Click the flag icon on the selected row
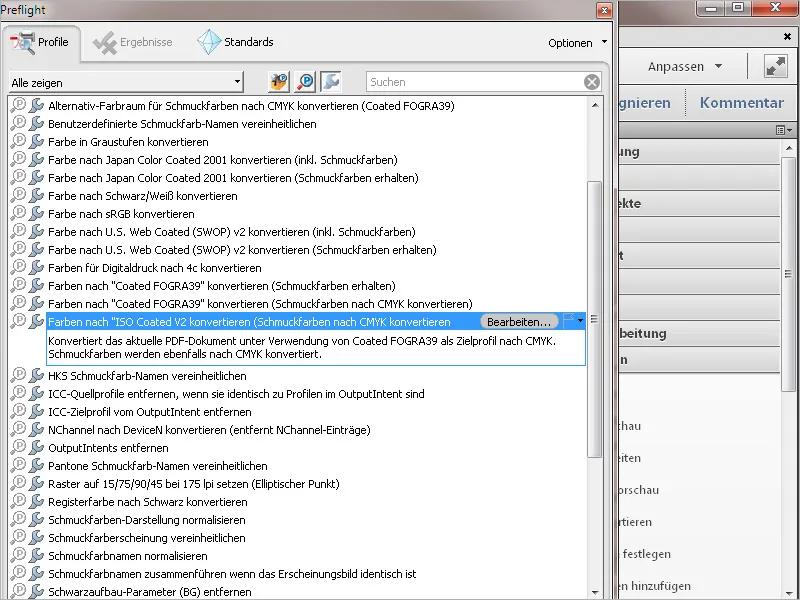This screenshot has width=800, height=600. tap(568, 321)
